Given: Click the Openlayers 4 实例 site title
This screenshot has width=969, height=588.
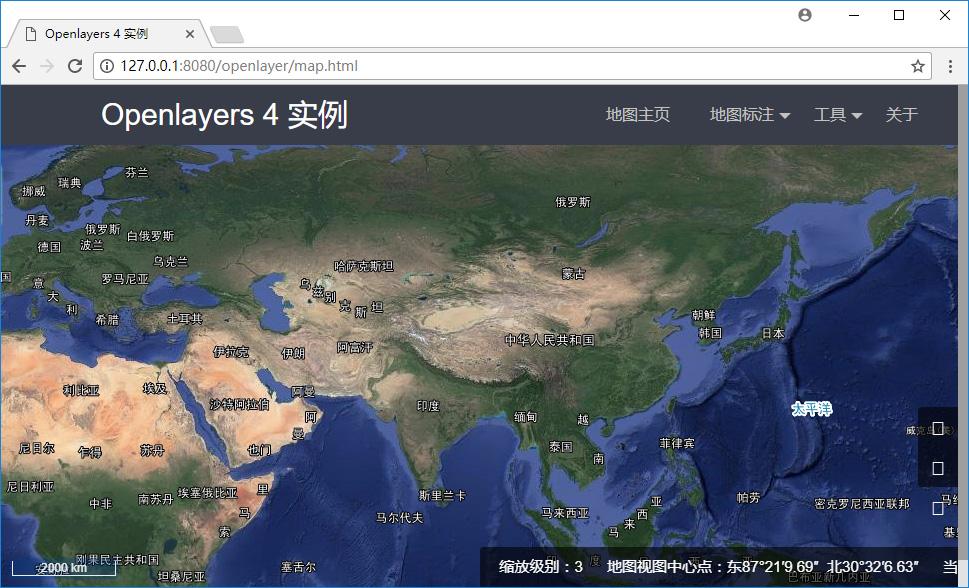Looking at the screenshot, I should (x=224, y=115).
